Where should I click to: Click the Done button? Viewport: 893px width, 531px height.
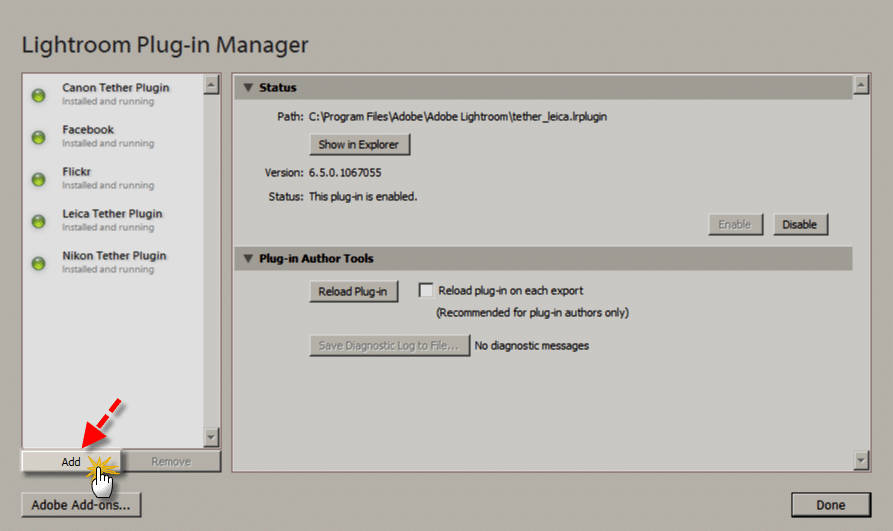click(x=831, y=505)
